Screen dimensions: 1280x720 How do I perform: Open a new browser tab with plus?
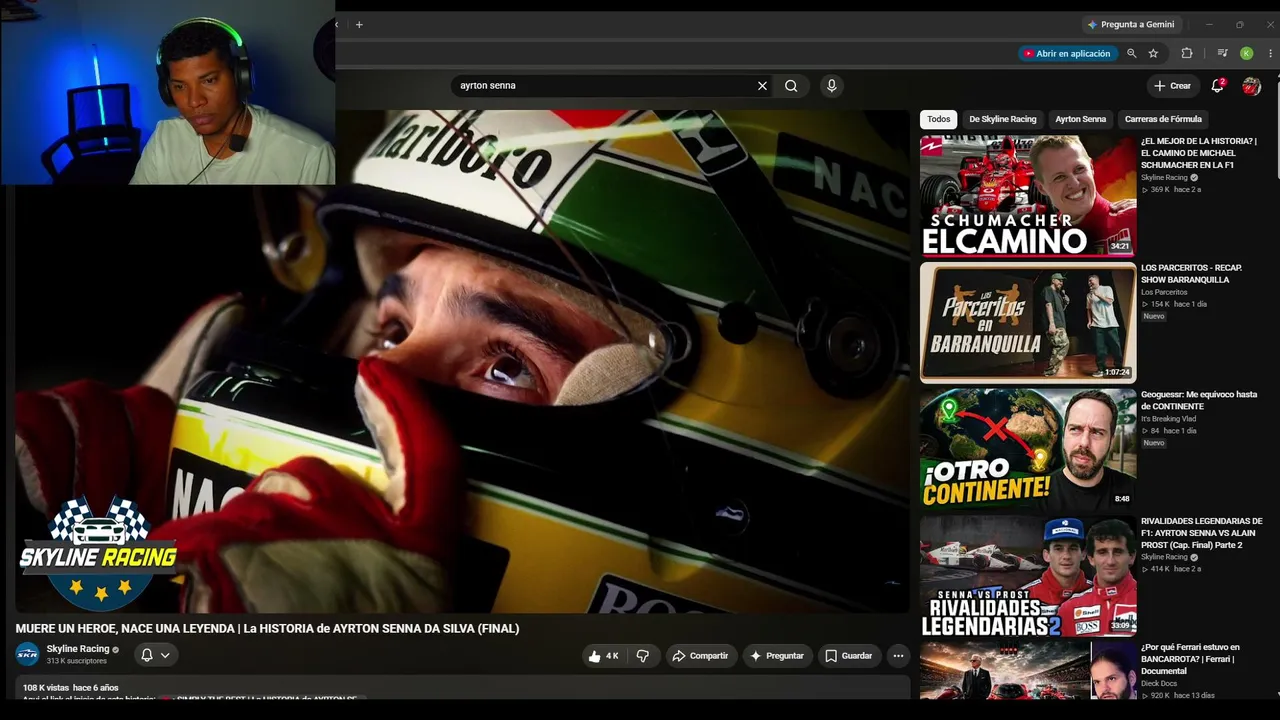point(359,25)
